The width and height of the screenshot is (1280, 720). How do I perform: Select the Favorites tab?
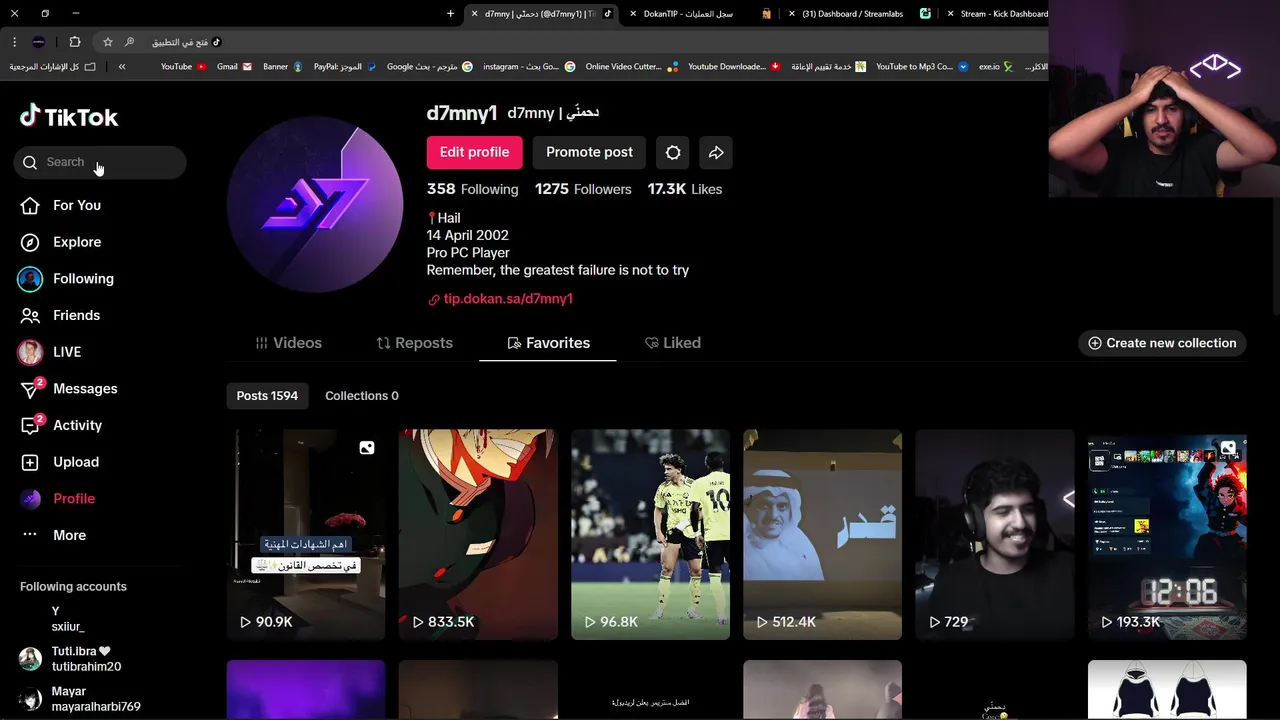pos(548,343)
